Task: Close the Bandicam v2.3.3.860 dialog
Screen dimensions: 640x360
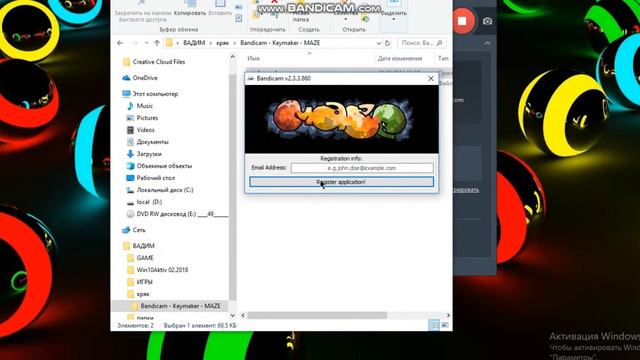Action: tap(431, 78)
